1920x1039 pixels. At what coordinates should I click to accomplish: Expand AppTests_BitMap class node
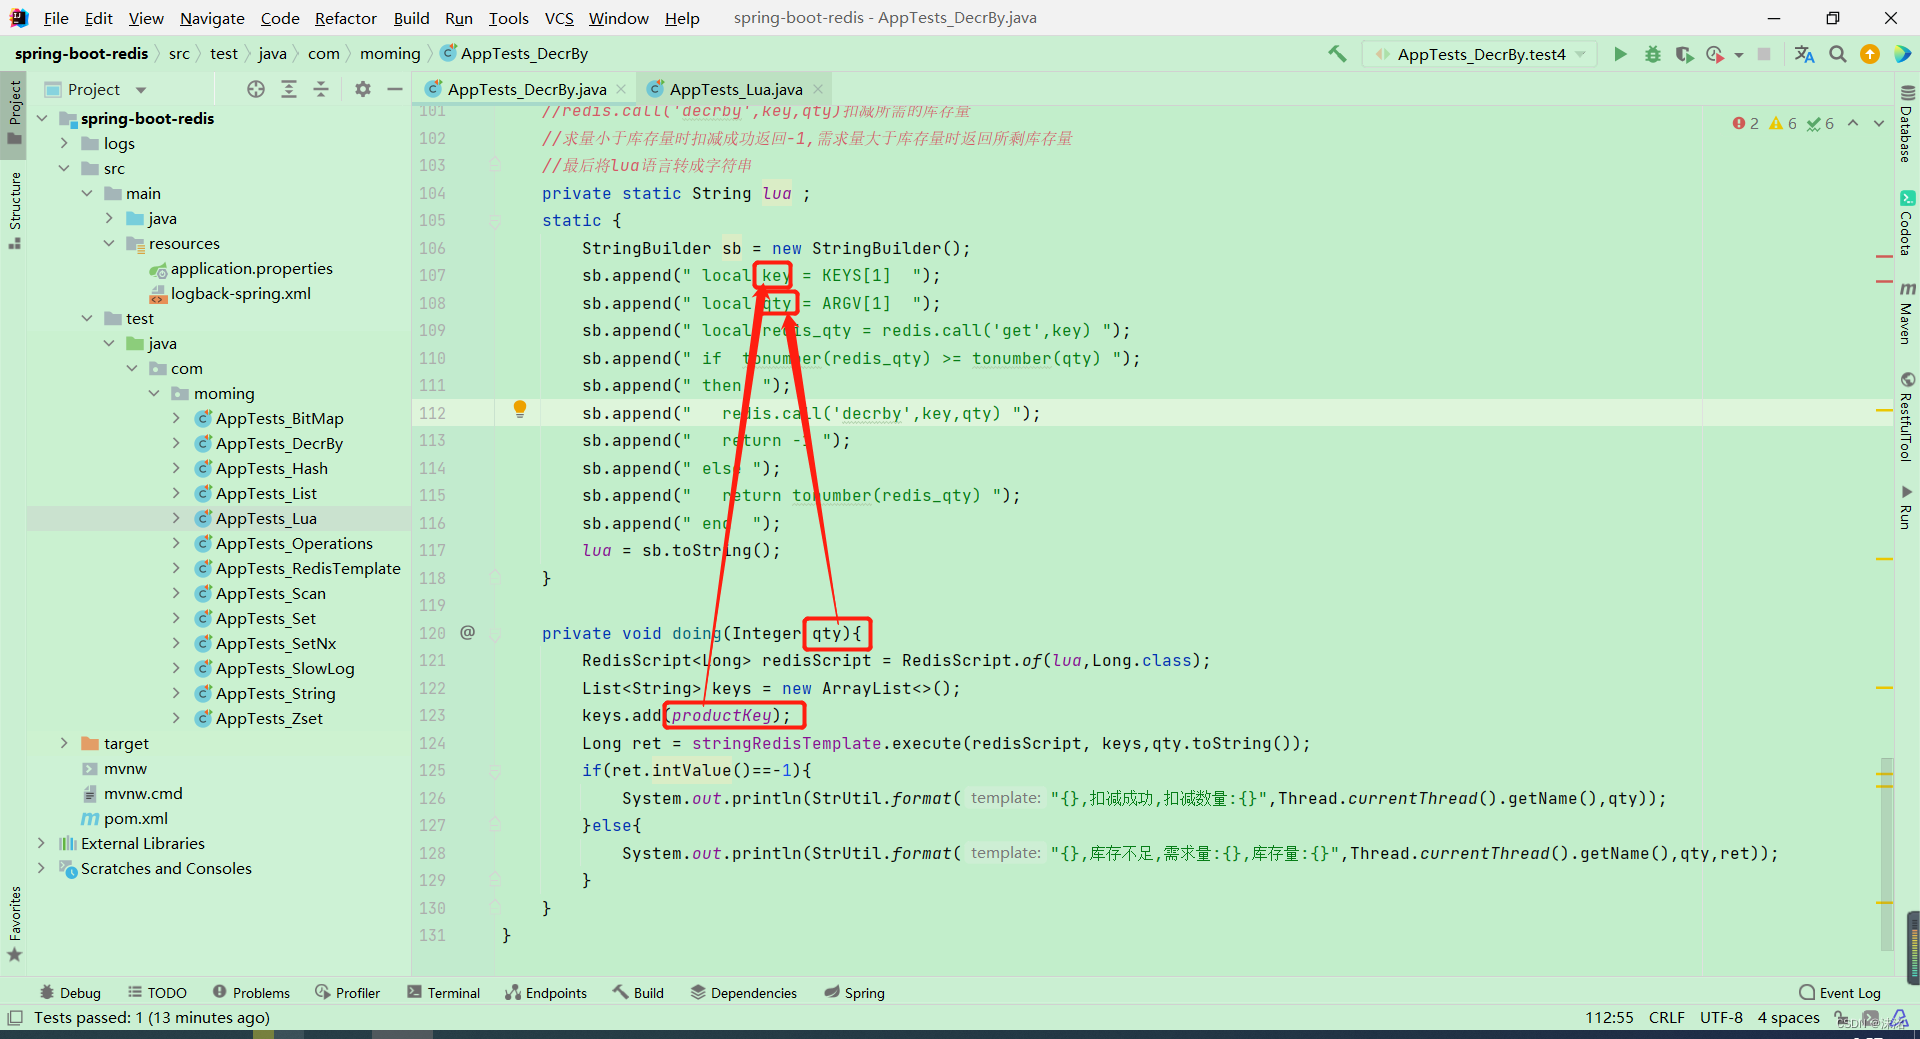pyautogui.click(x=176, y=418)
